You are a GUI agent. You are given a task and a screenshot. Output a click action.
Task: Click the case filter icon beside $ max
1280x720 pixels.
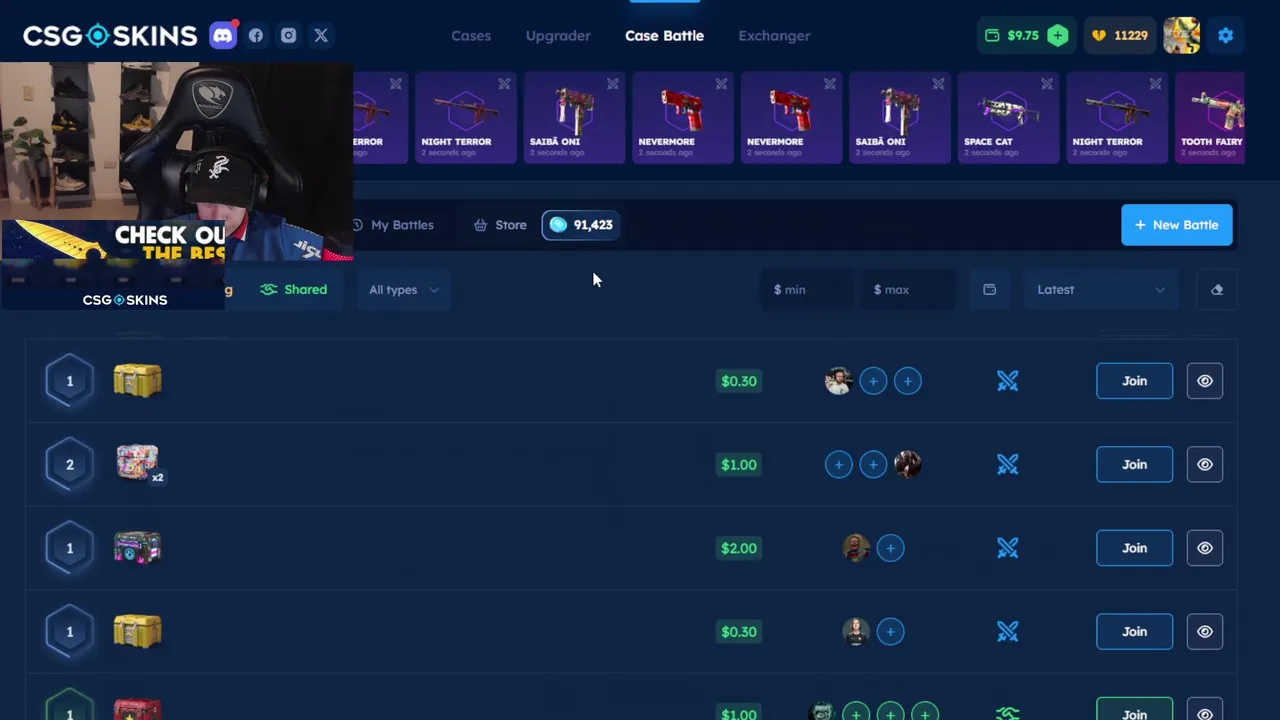click(989, 290)
